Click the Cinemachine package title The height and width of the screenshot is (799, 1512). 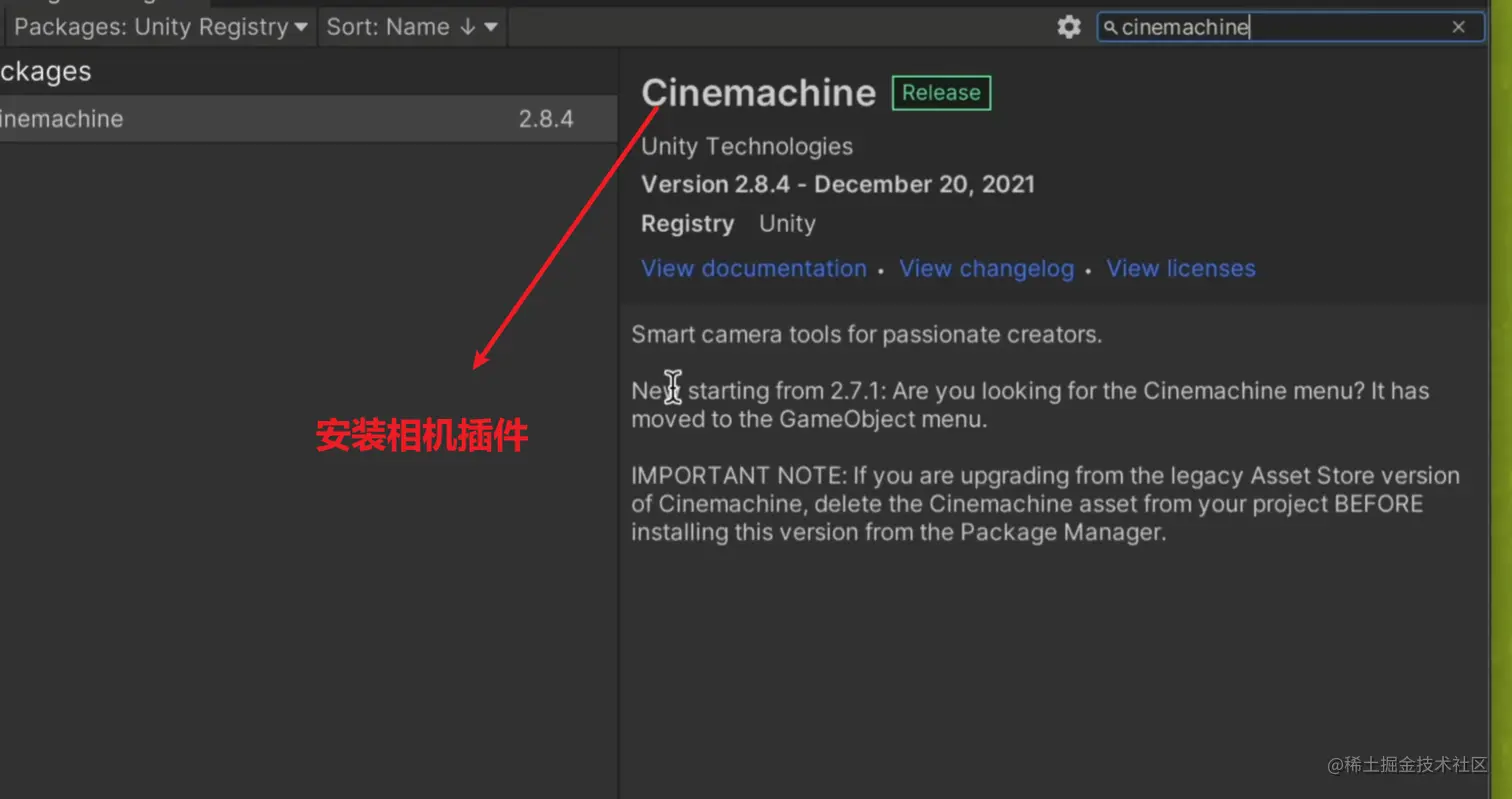click(758, 92)
